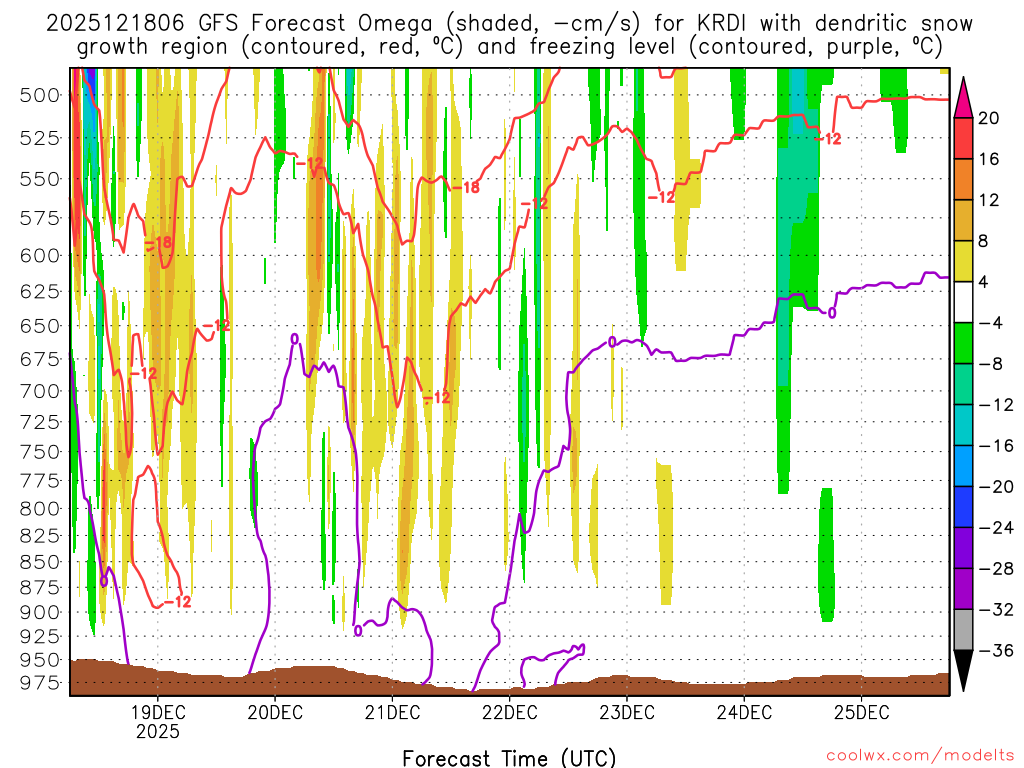Click the 23DEC date axis label
Viewport: 1024px width, 768px height.
(x=626, y=712)
